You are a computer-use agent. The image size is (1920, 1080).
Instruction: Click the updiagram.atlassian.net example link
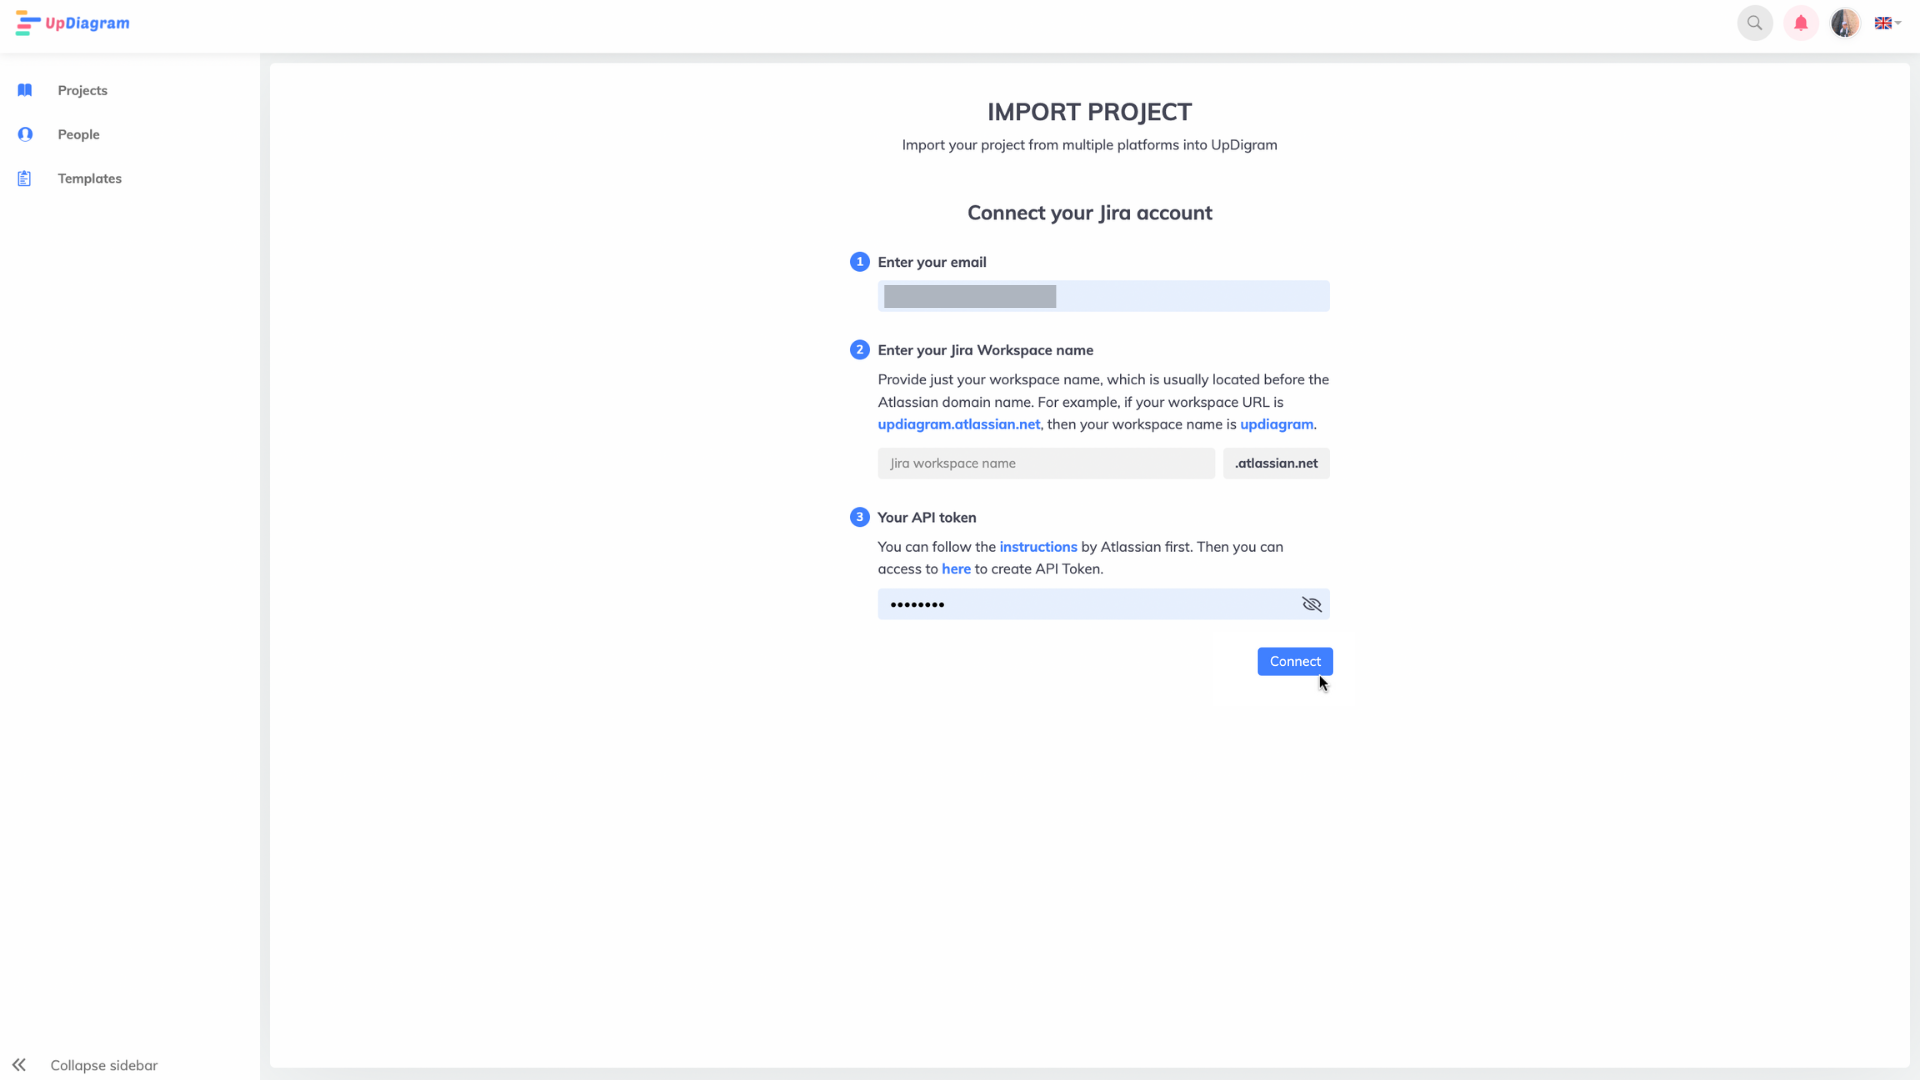point(959,423)
